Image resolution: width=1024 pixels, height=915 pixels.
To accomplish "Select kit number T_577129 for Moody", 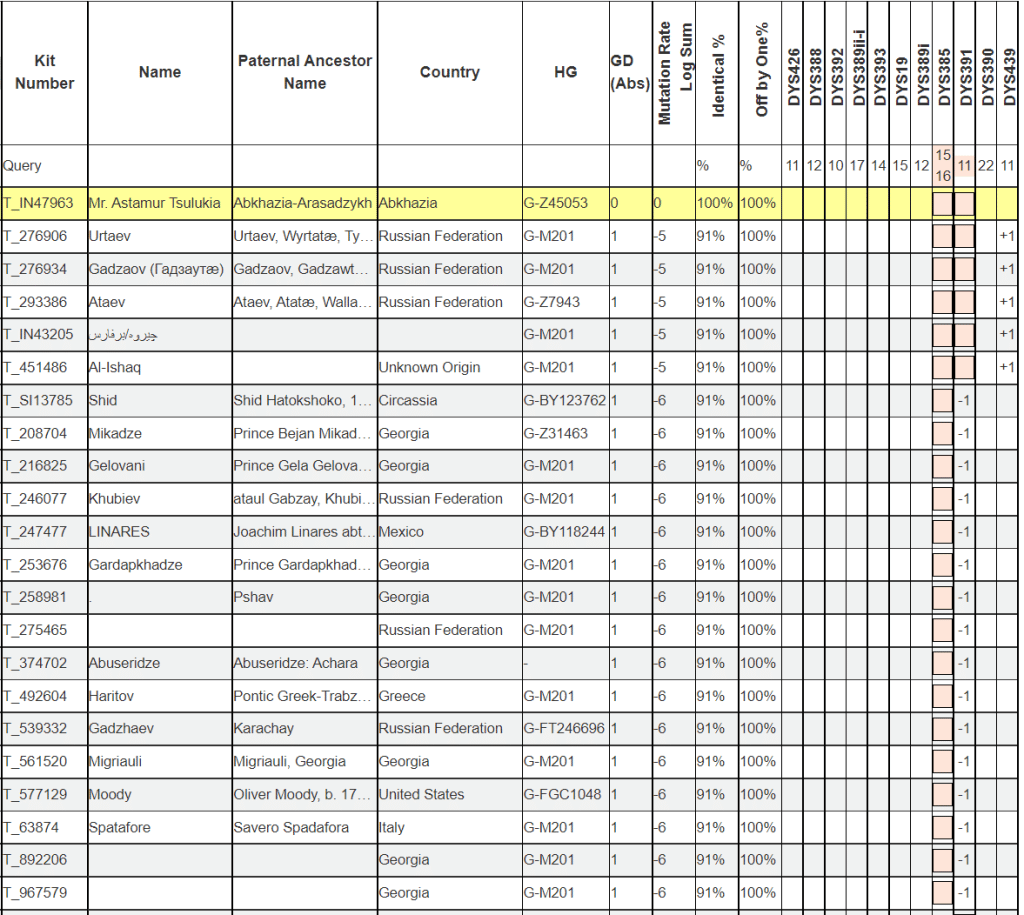I will [x=35, y=794].
